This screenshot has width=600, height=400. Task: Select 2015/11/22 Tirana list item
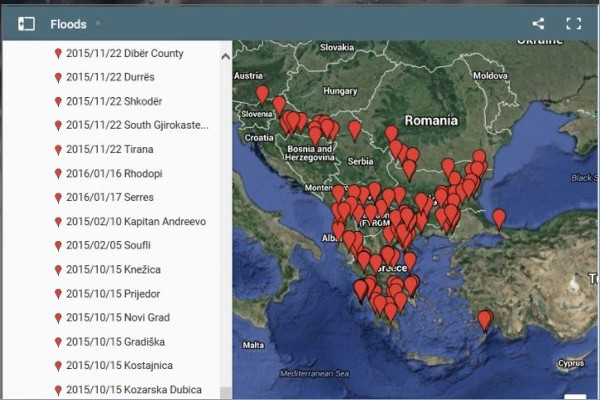coord(110,149)
